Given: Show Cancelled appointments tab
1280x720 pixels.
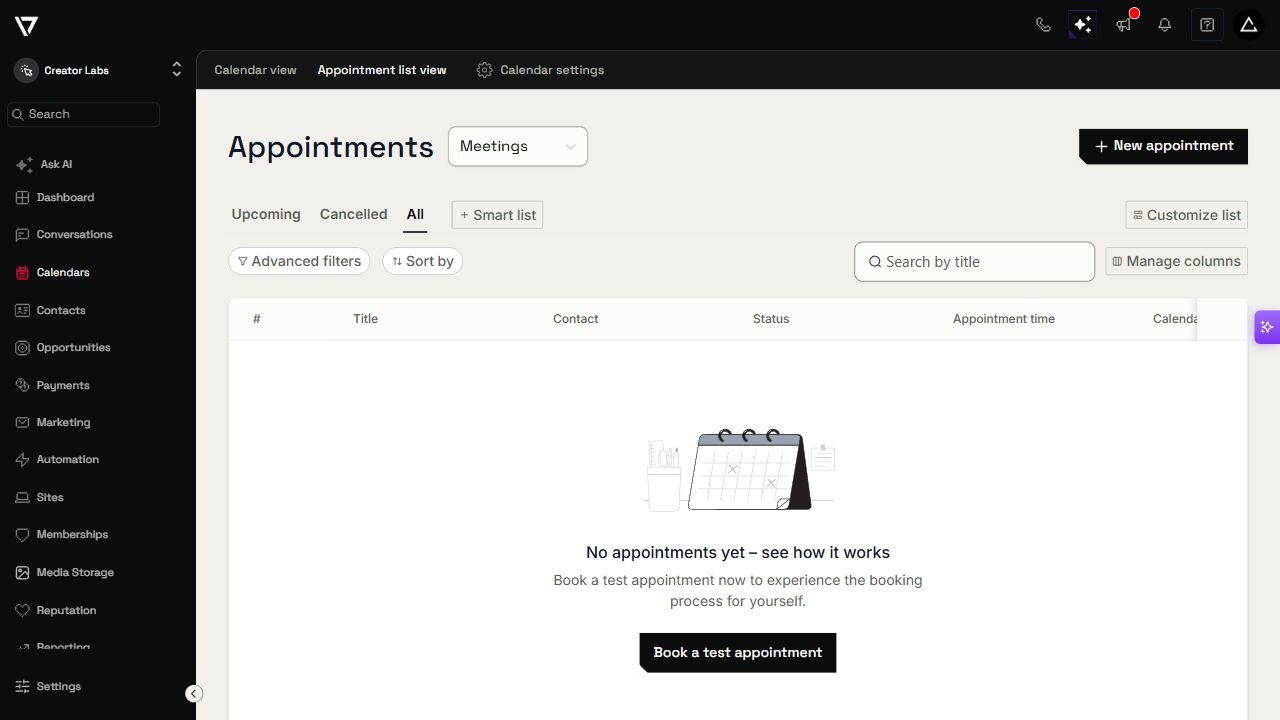Looking at the screenshot, I should click(353, 214).
